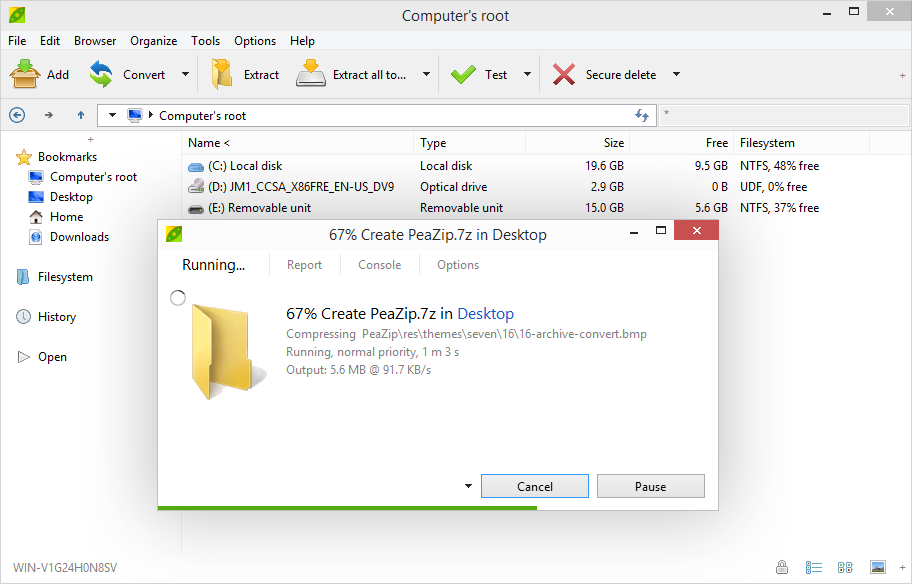Click the padlock icon in status bar
This screenshot has width=912, height=584.
click(782, 567)
